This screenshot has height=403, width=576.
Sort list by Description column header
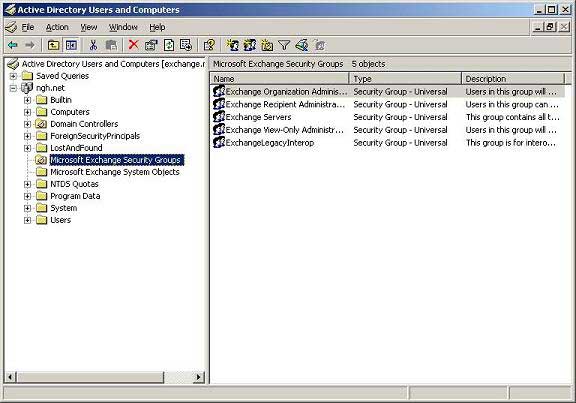(x=513, y=79)
